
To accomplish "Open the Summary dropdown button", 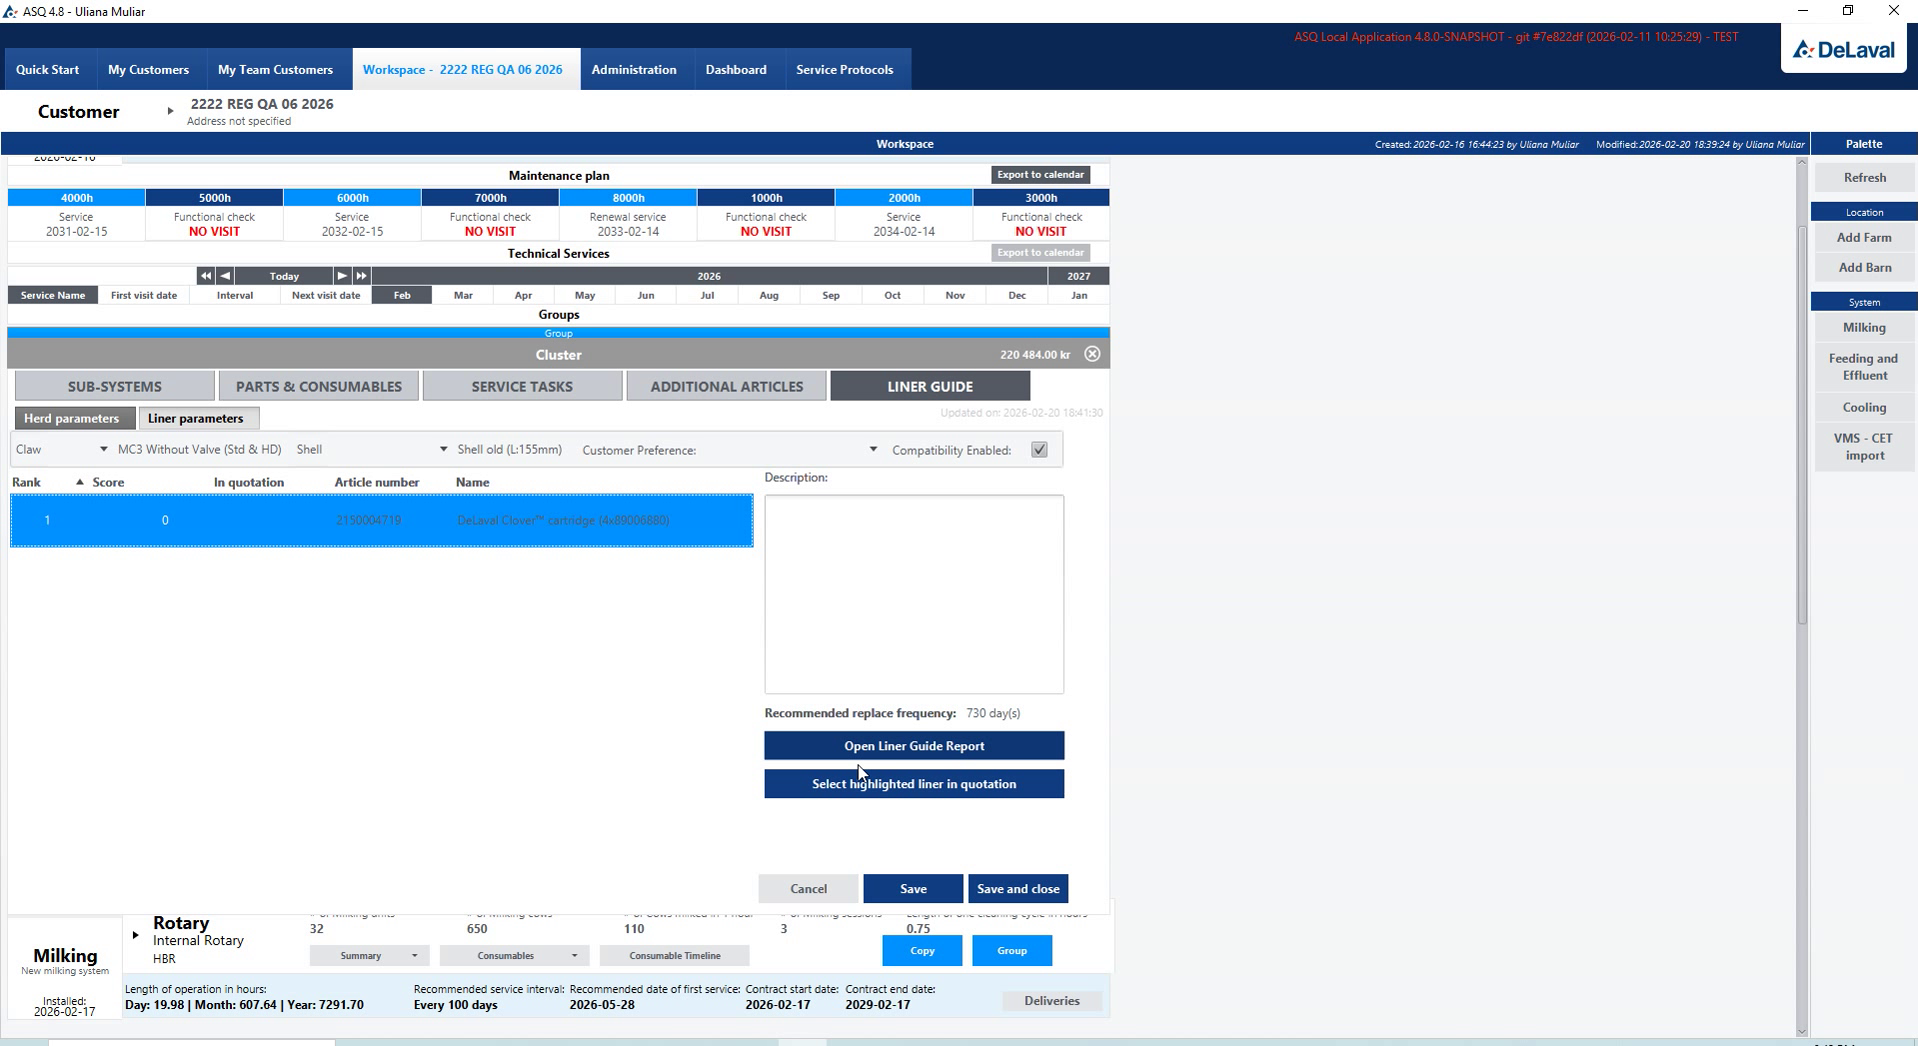I will click(x=369, y=956).
